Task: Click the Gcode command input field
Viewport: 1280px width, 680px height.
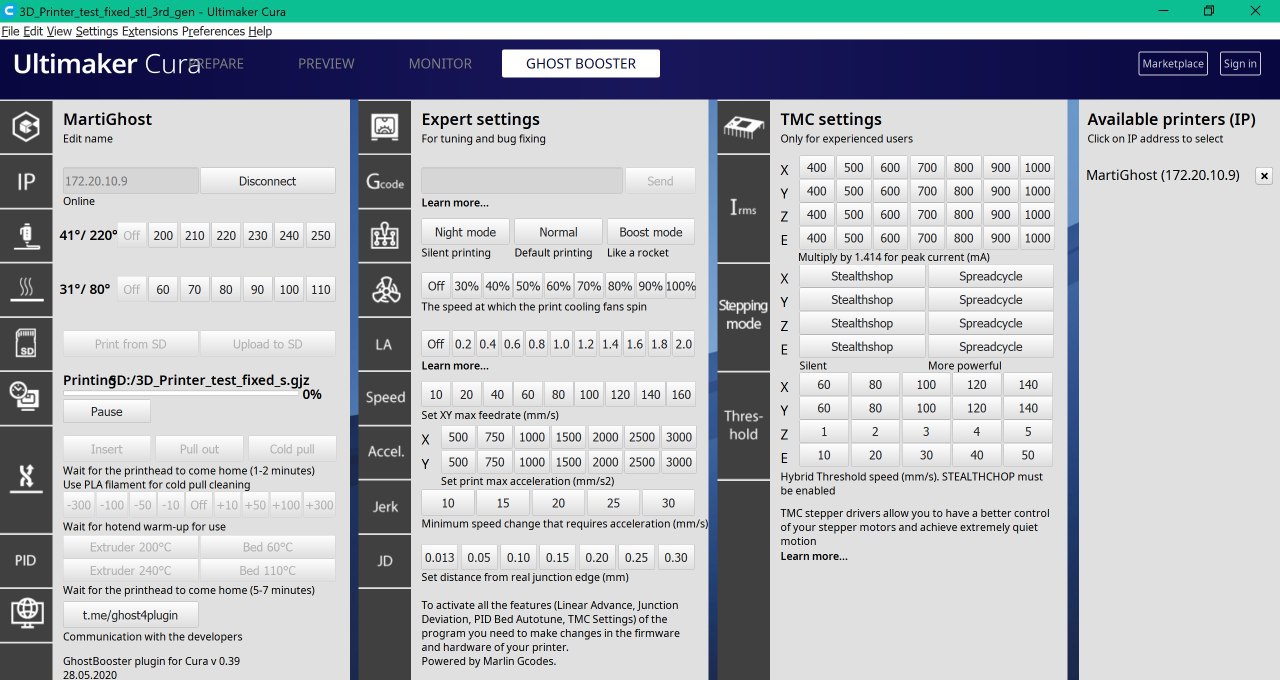Action: [x=521, y=181]
